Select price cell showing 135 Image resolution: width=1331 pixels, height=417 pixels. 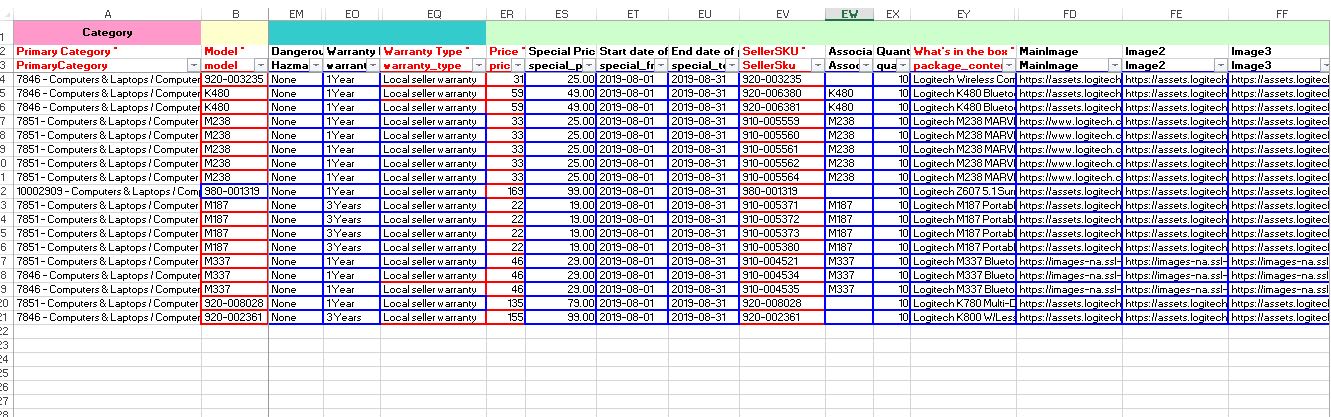(507, 303)
